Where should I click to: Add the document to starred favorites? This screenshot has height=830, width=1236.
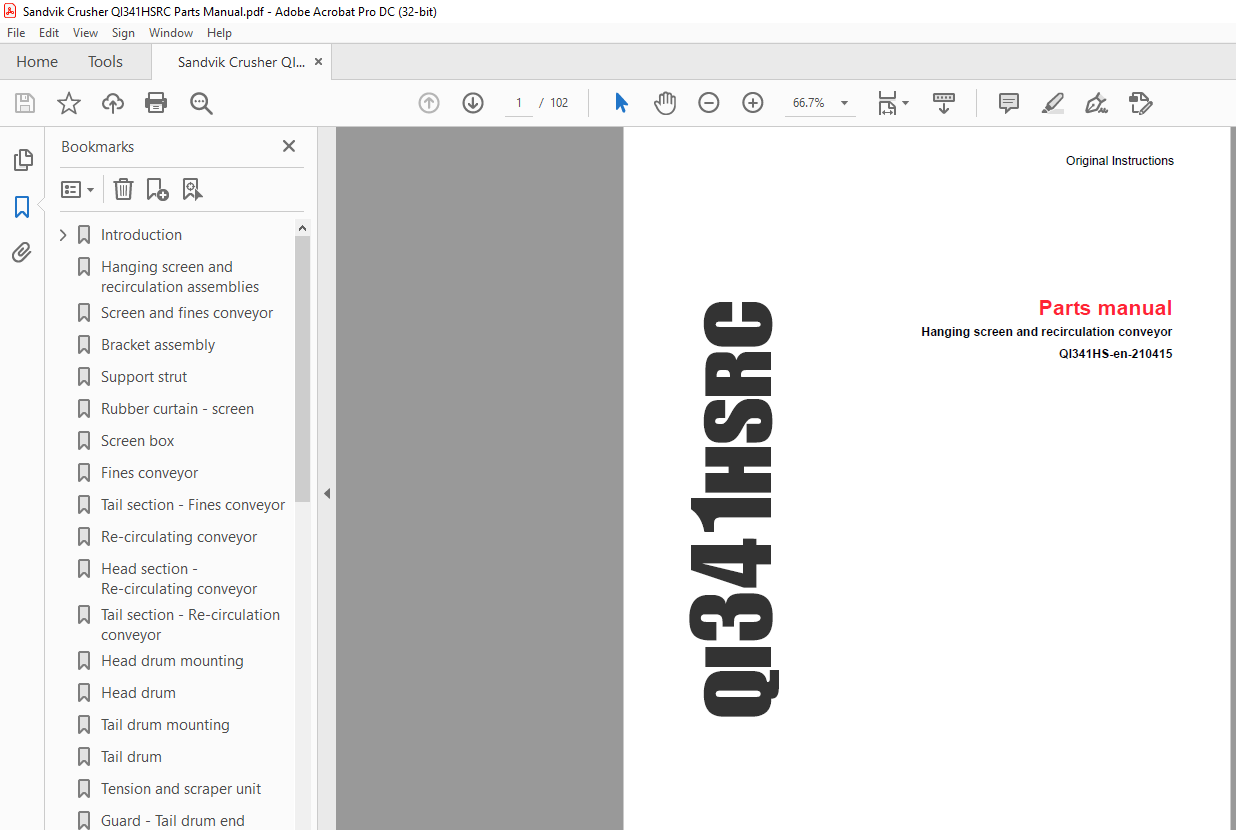tap(69, 103)
